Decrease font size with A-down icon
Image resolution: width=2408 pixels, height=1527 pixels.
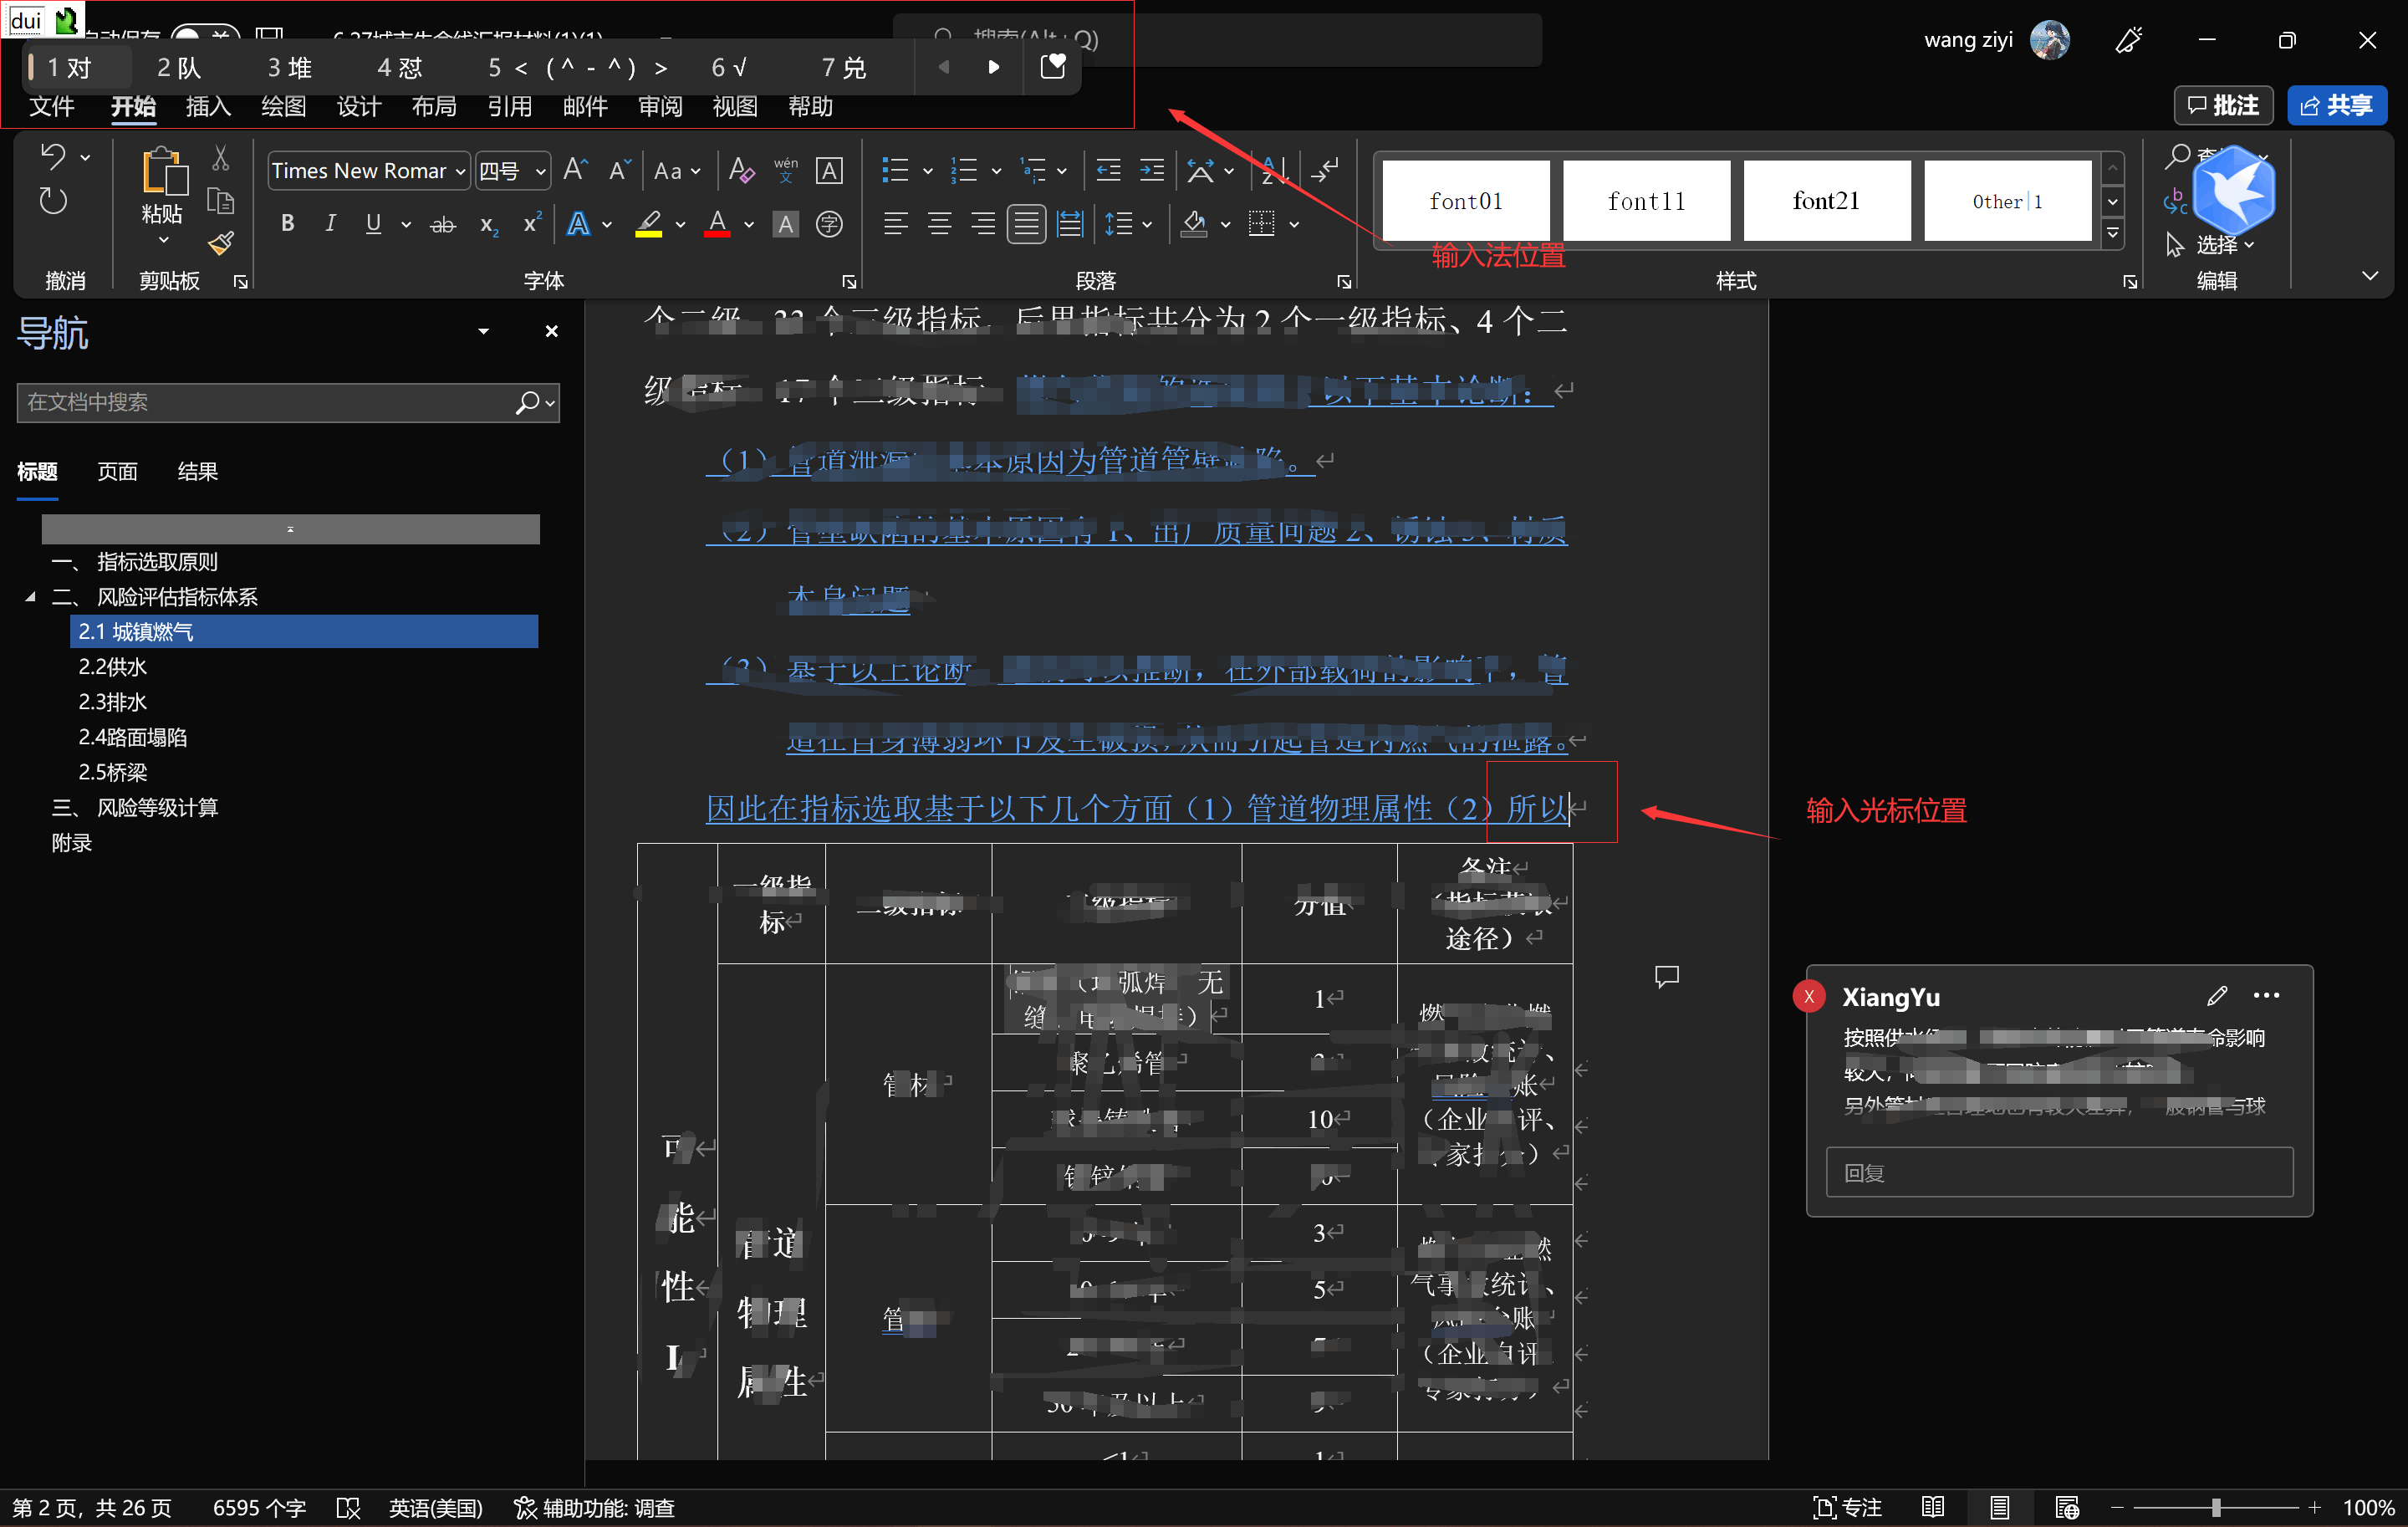coord(620,170)
